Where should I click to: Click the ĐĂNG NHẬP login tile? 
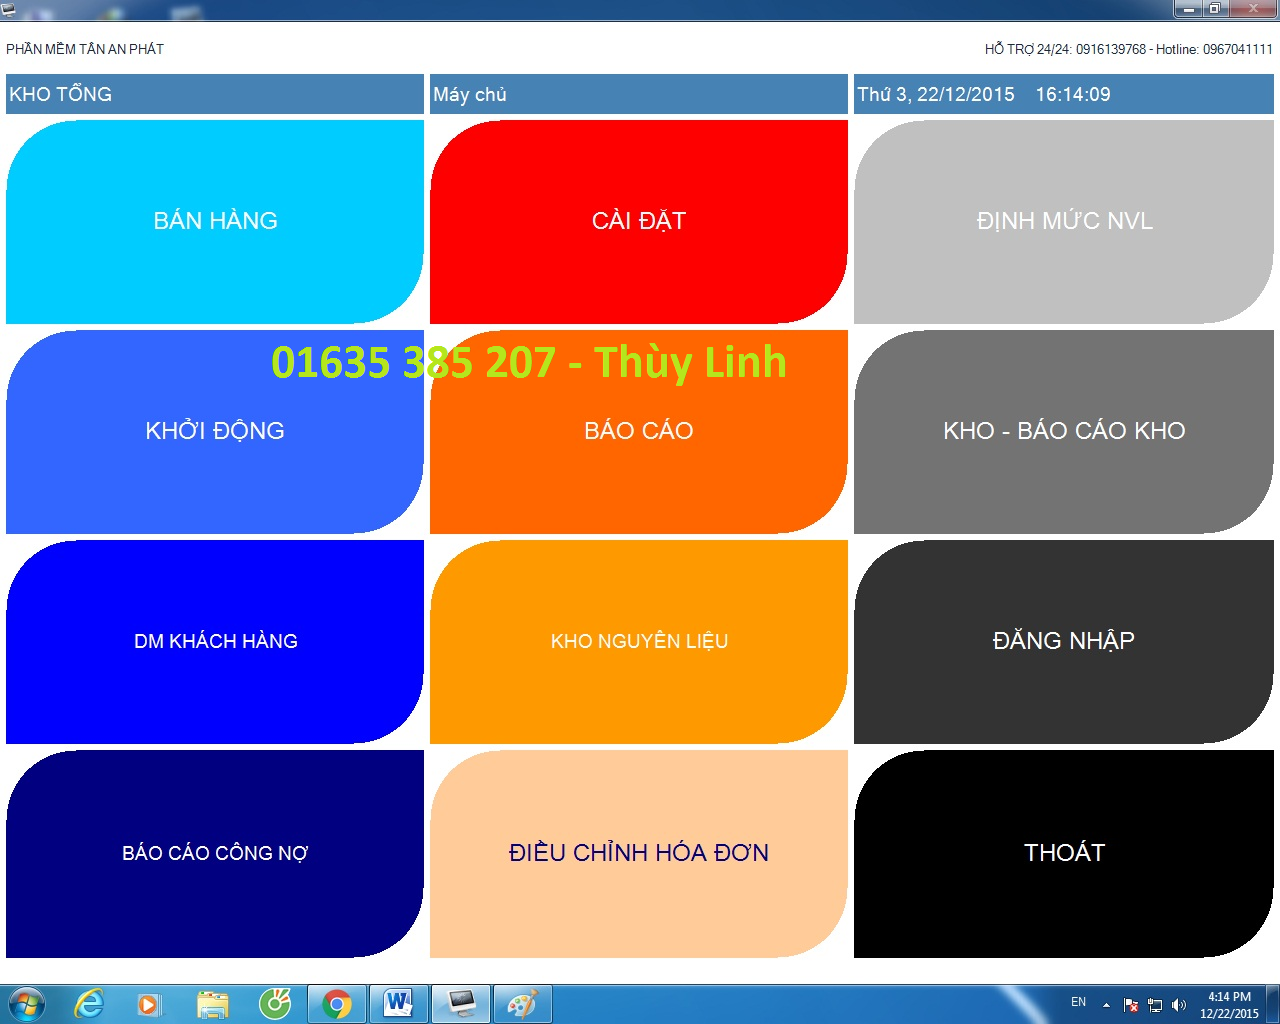[x=1063, y=641]
